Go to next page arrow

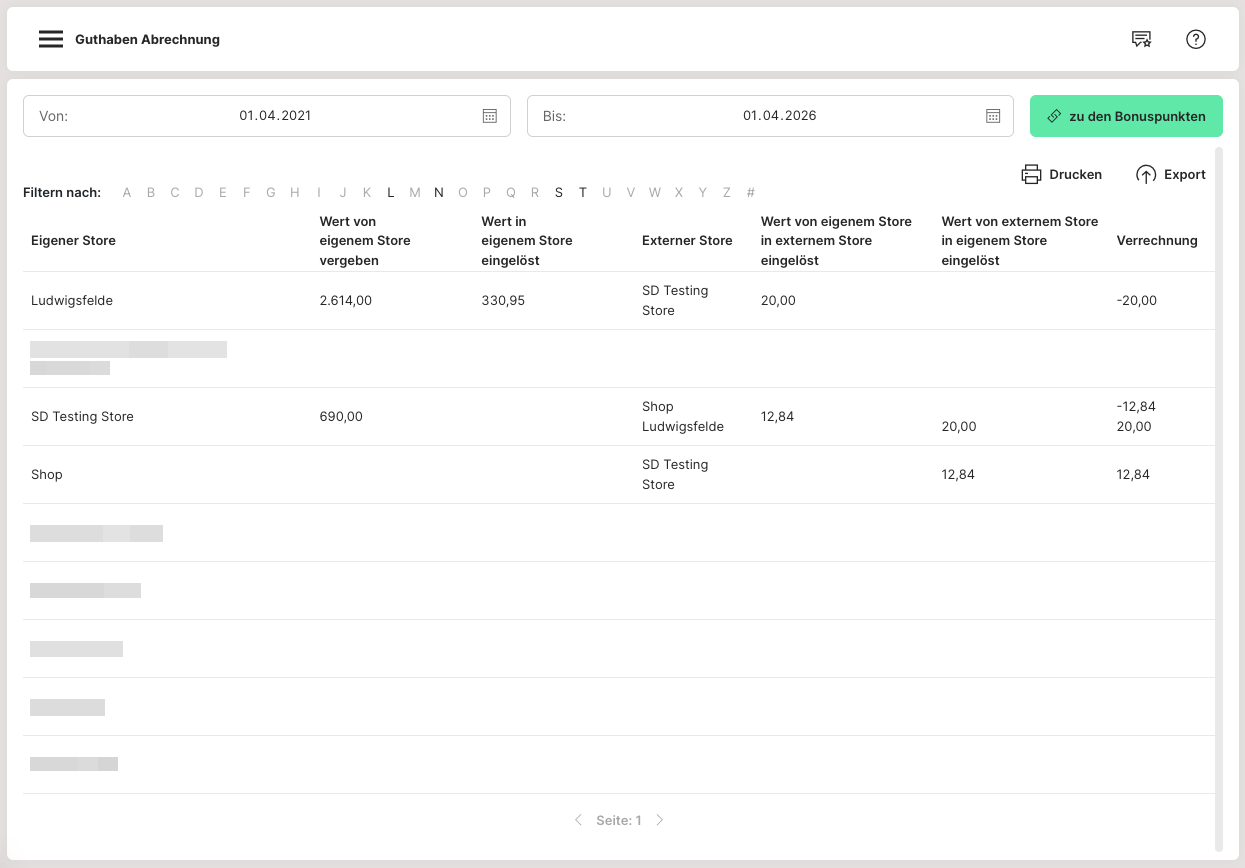(660, 820)
